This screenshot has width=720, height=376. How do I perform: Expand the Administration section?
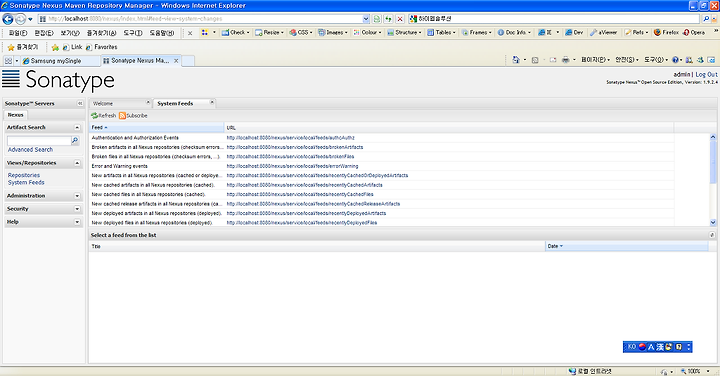click(x=77, y=196)
